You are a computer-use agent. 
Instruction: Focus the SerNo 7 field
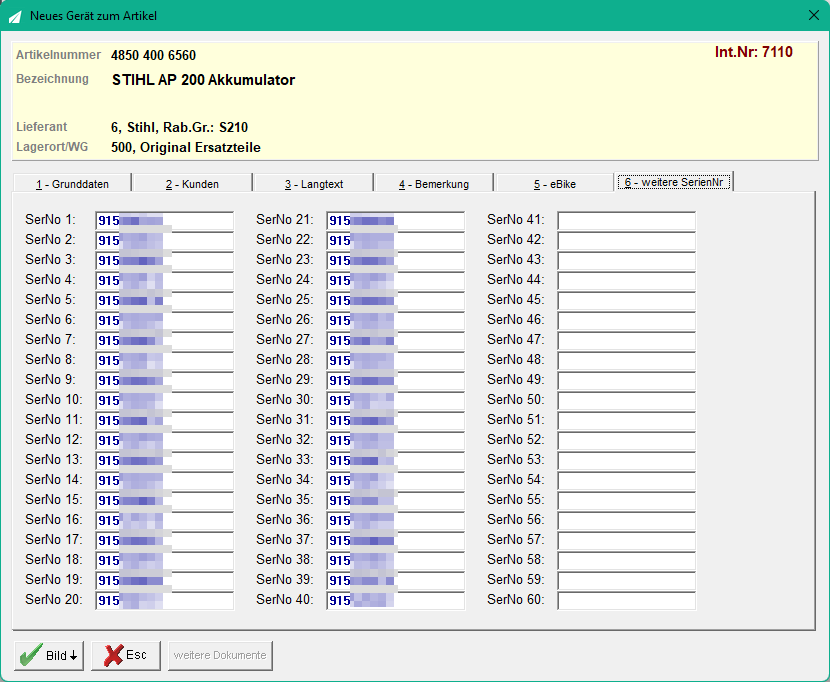[x=165, y=340]
